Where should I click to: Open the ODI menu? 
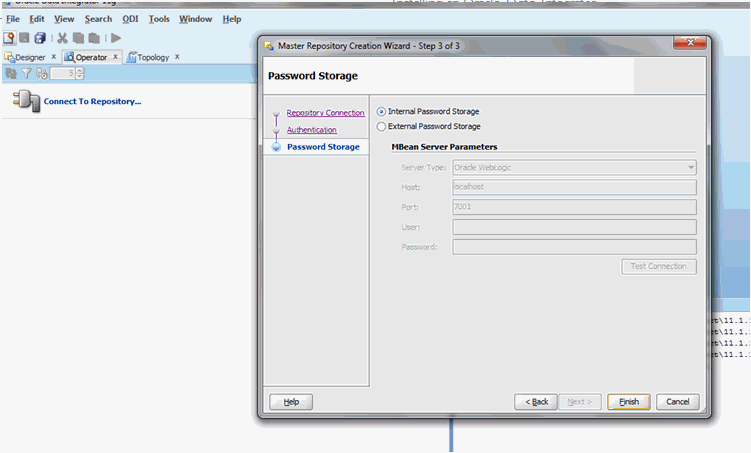[130, 19]
